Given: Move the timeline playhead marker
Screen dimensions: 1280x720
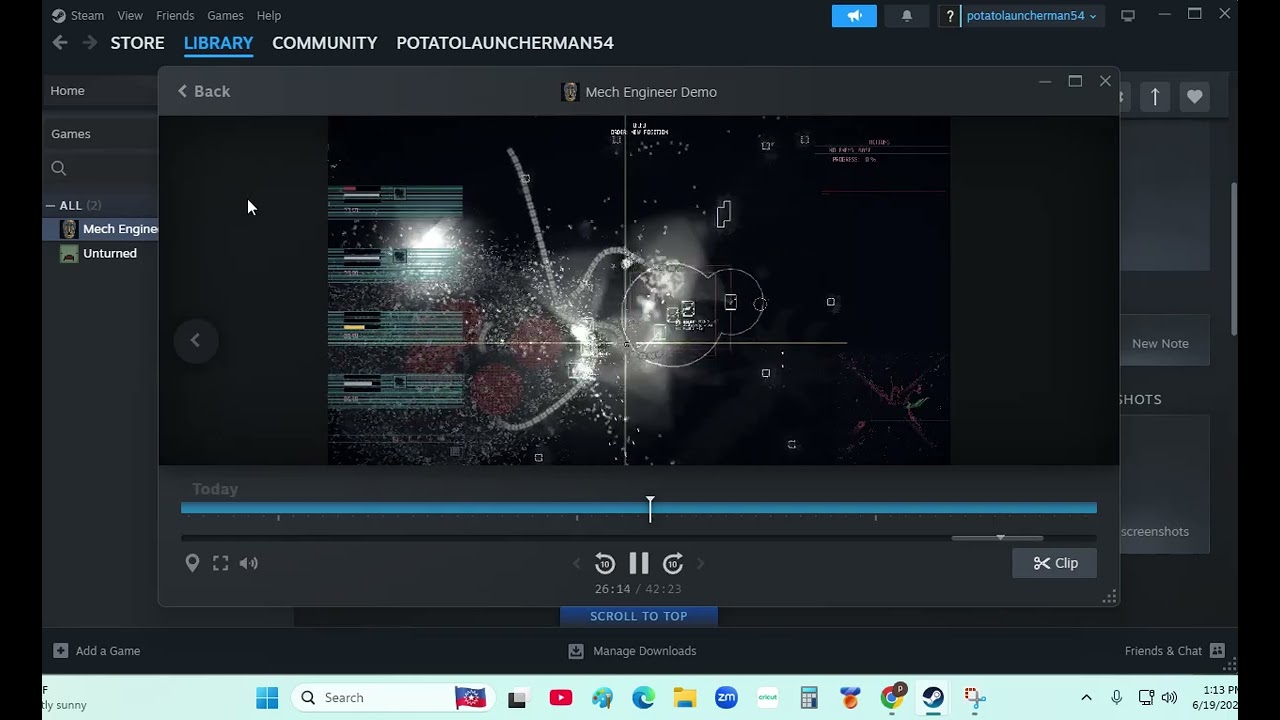Looking at the screenshot, I should tap(650, 508).
